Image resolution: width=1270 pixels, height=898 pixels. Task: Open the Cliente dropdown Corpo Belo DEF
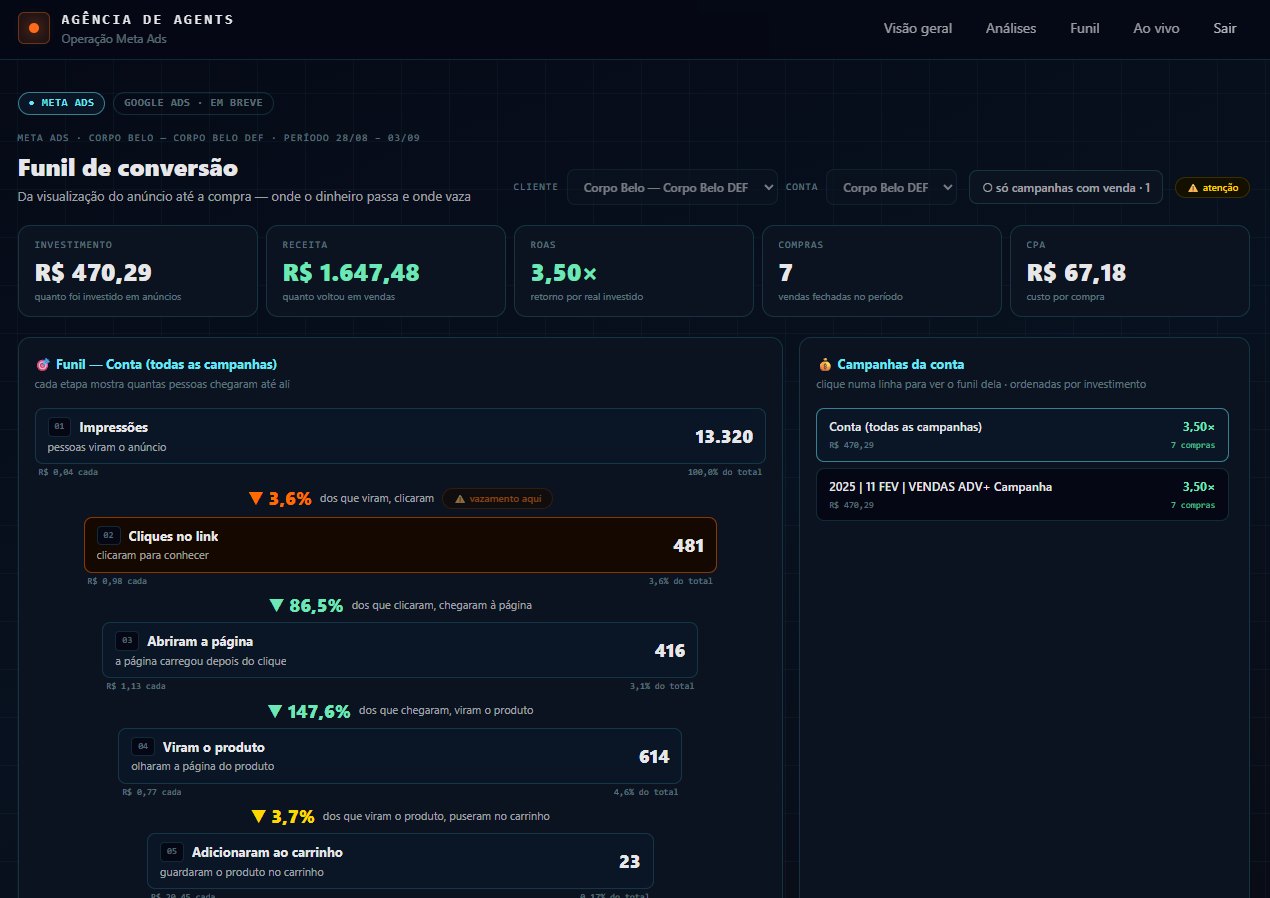(672, 187)
